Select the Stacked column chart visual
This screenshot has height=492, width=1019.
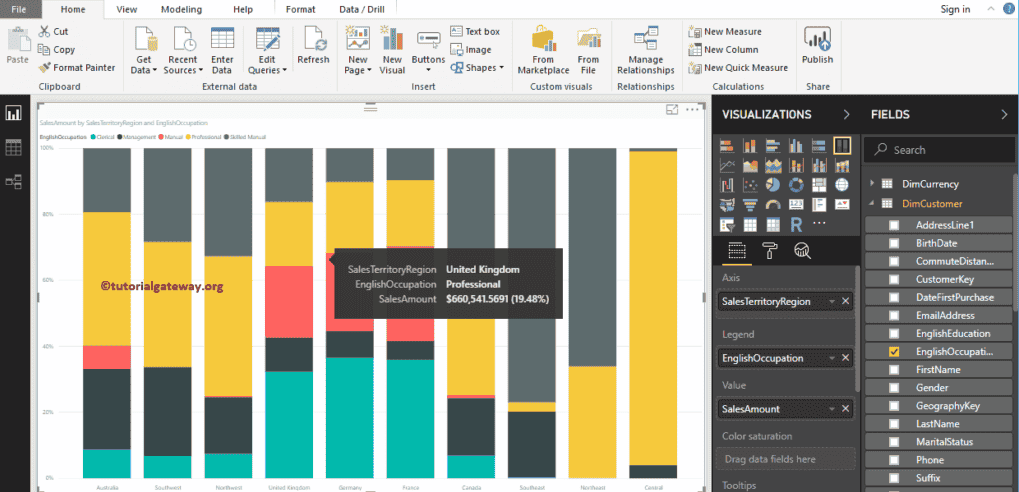pyautogui.click(x=750, y=146)
